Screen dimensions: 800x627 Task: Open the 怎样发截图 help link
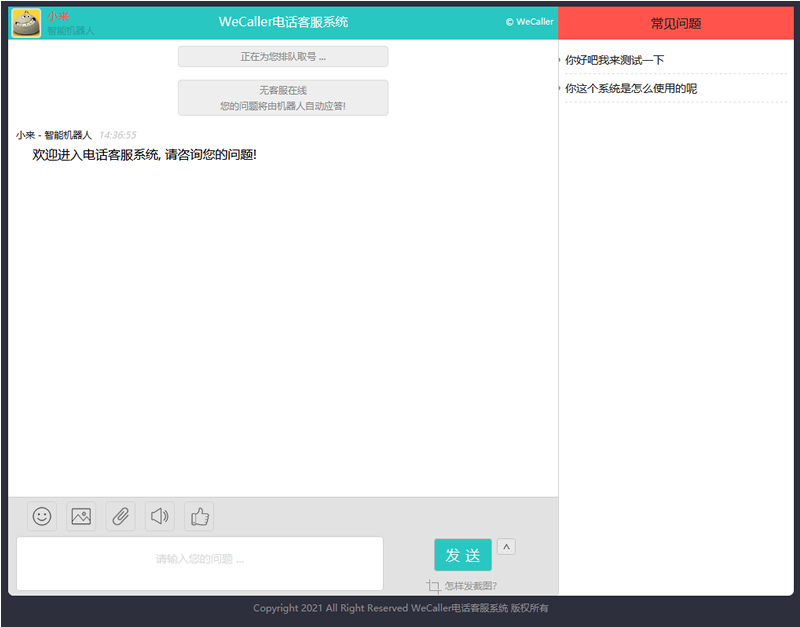click(x=470, y=587)
